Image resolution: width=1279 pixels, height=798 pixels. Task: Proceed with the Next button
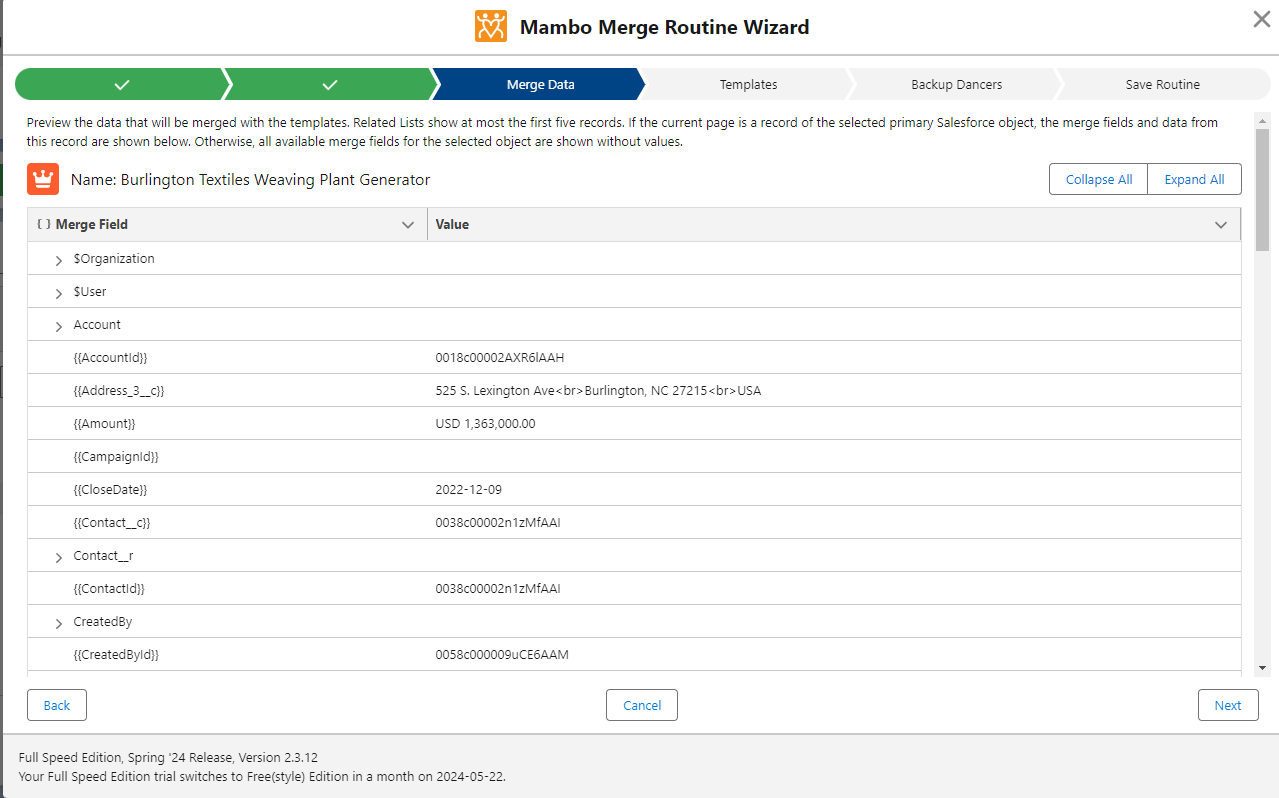tap(1228, 705)
